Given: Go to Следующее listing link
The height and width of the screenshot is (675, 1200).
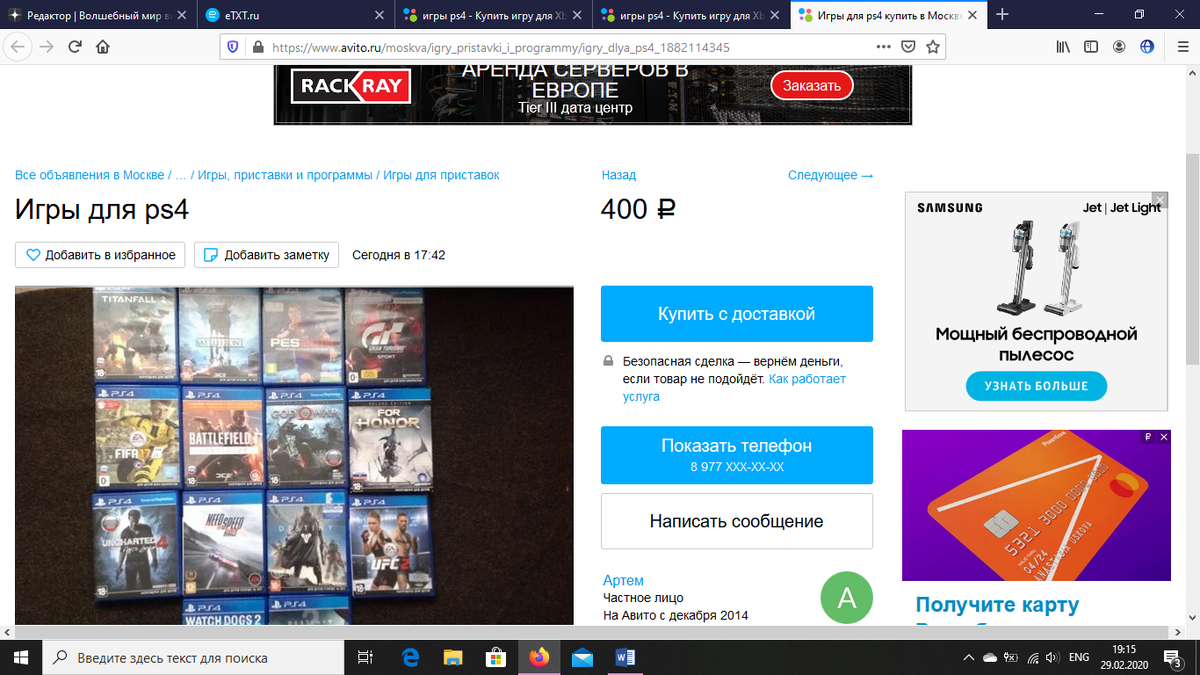Looking at the screenshot, I should (x=830, y=175).
